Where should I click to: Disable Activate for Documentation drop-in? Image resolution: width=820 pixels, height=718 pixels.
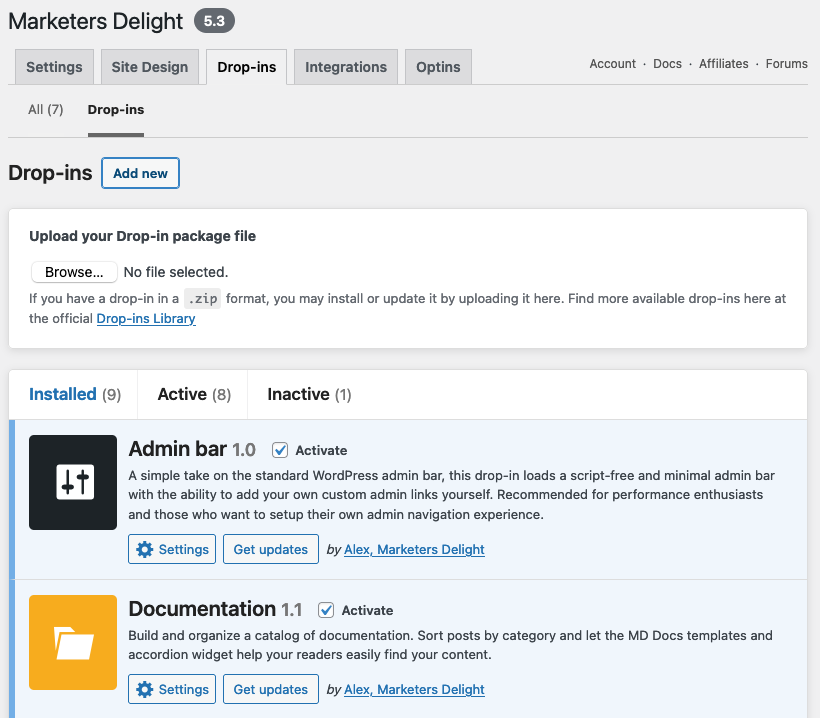(325, 610)
